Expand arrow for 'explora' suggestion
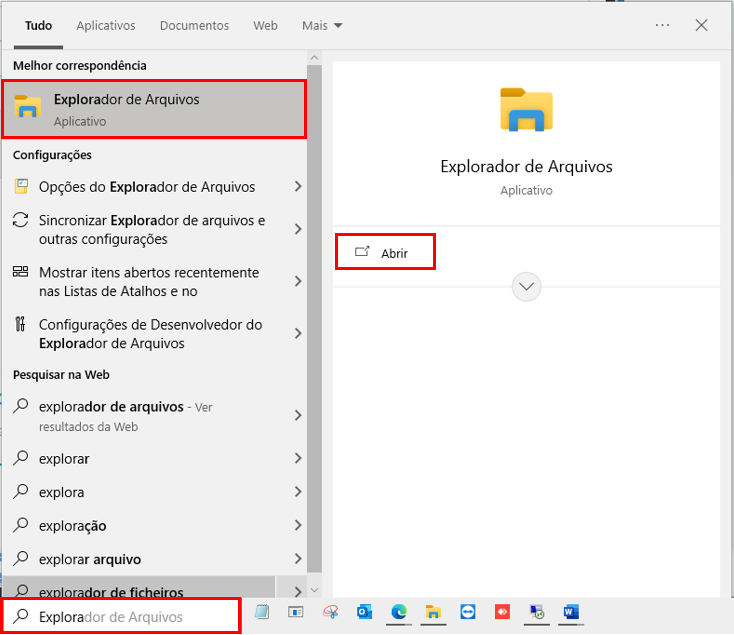The height and width of the screenshot is (635, 734). click(298, 491)
